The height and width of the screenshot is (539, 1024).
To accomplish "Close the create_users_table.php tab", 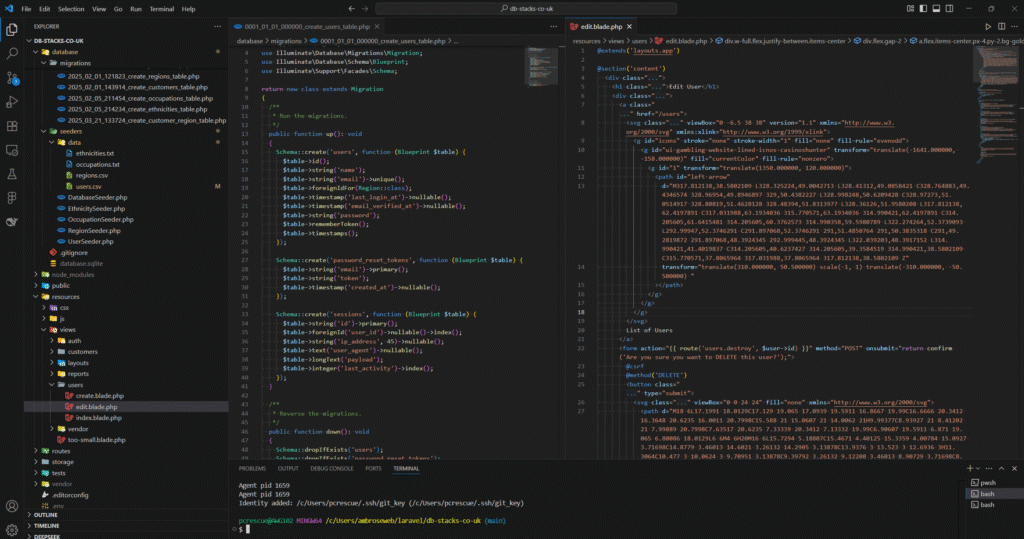I will tap(377, 27).
